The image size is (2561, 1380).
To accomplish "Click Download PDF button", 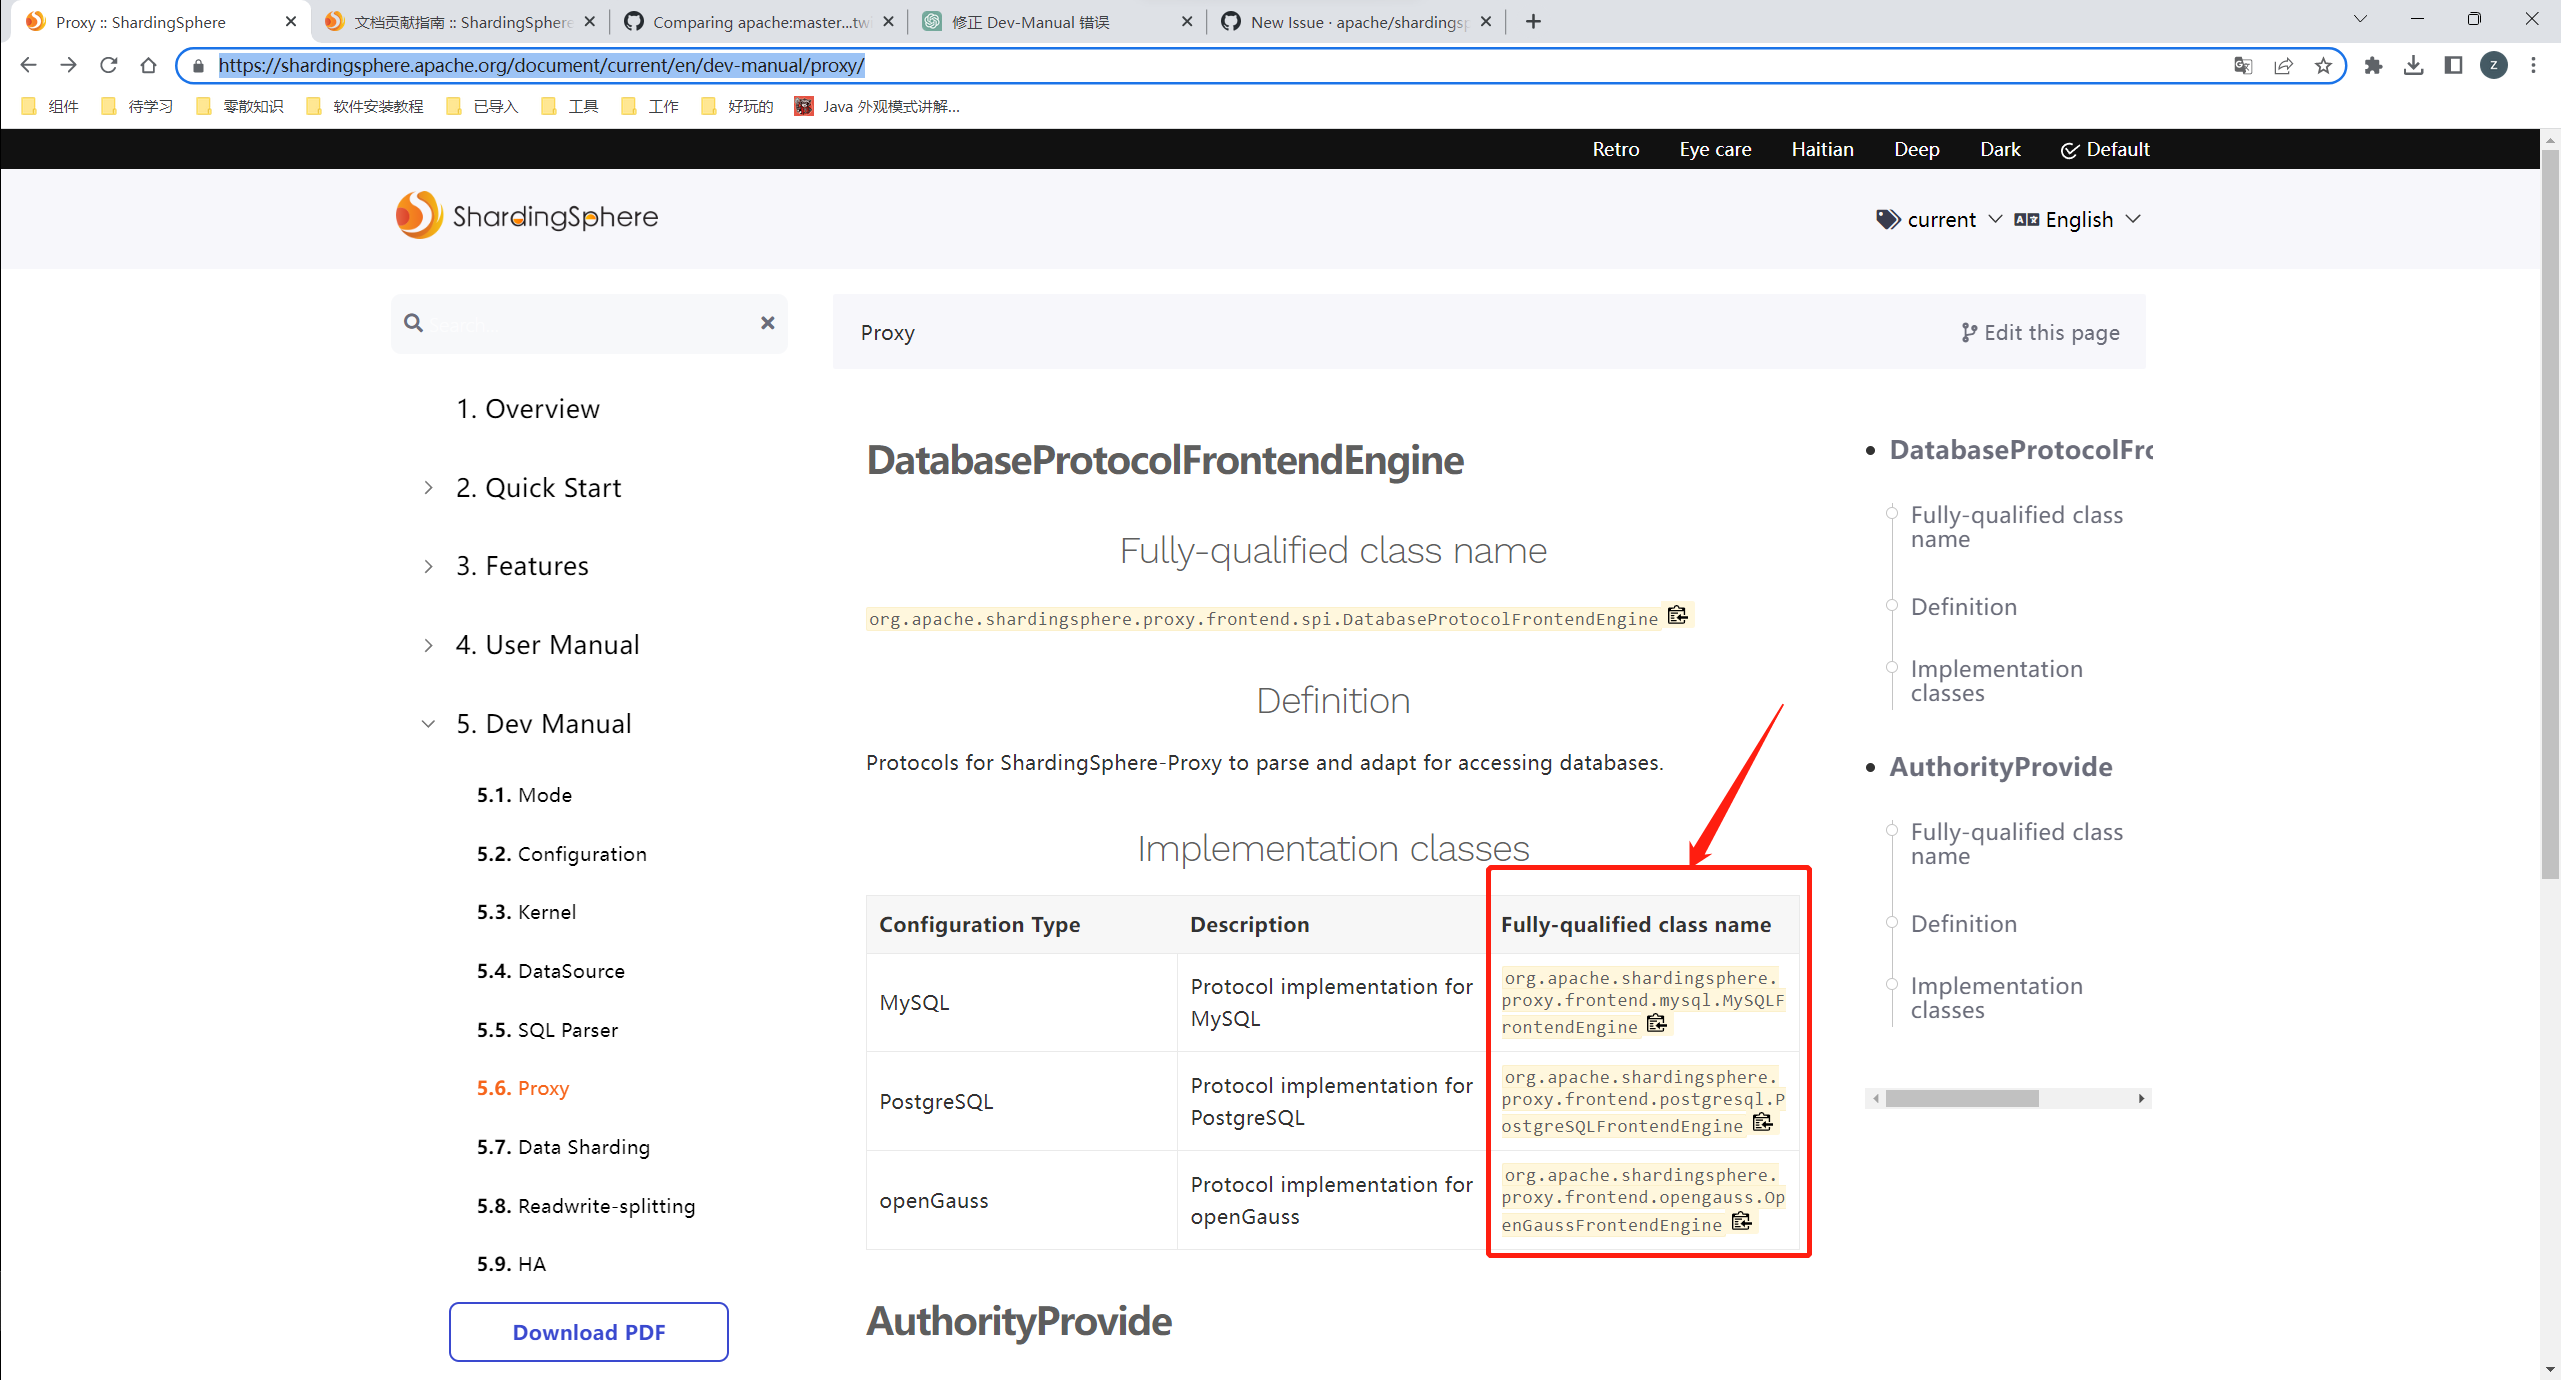I will coord(588,1332).
